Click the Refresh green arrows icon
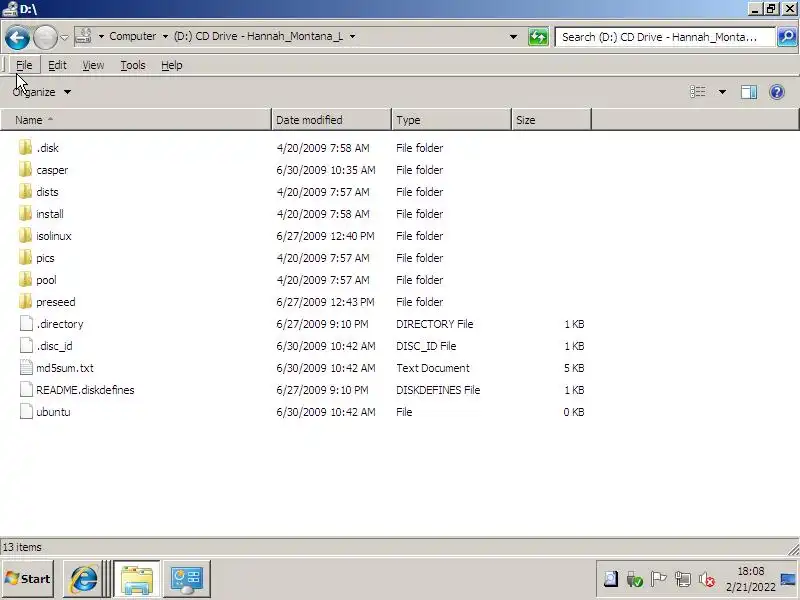The image size is (800, 600). (538, 37)
